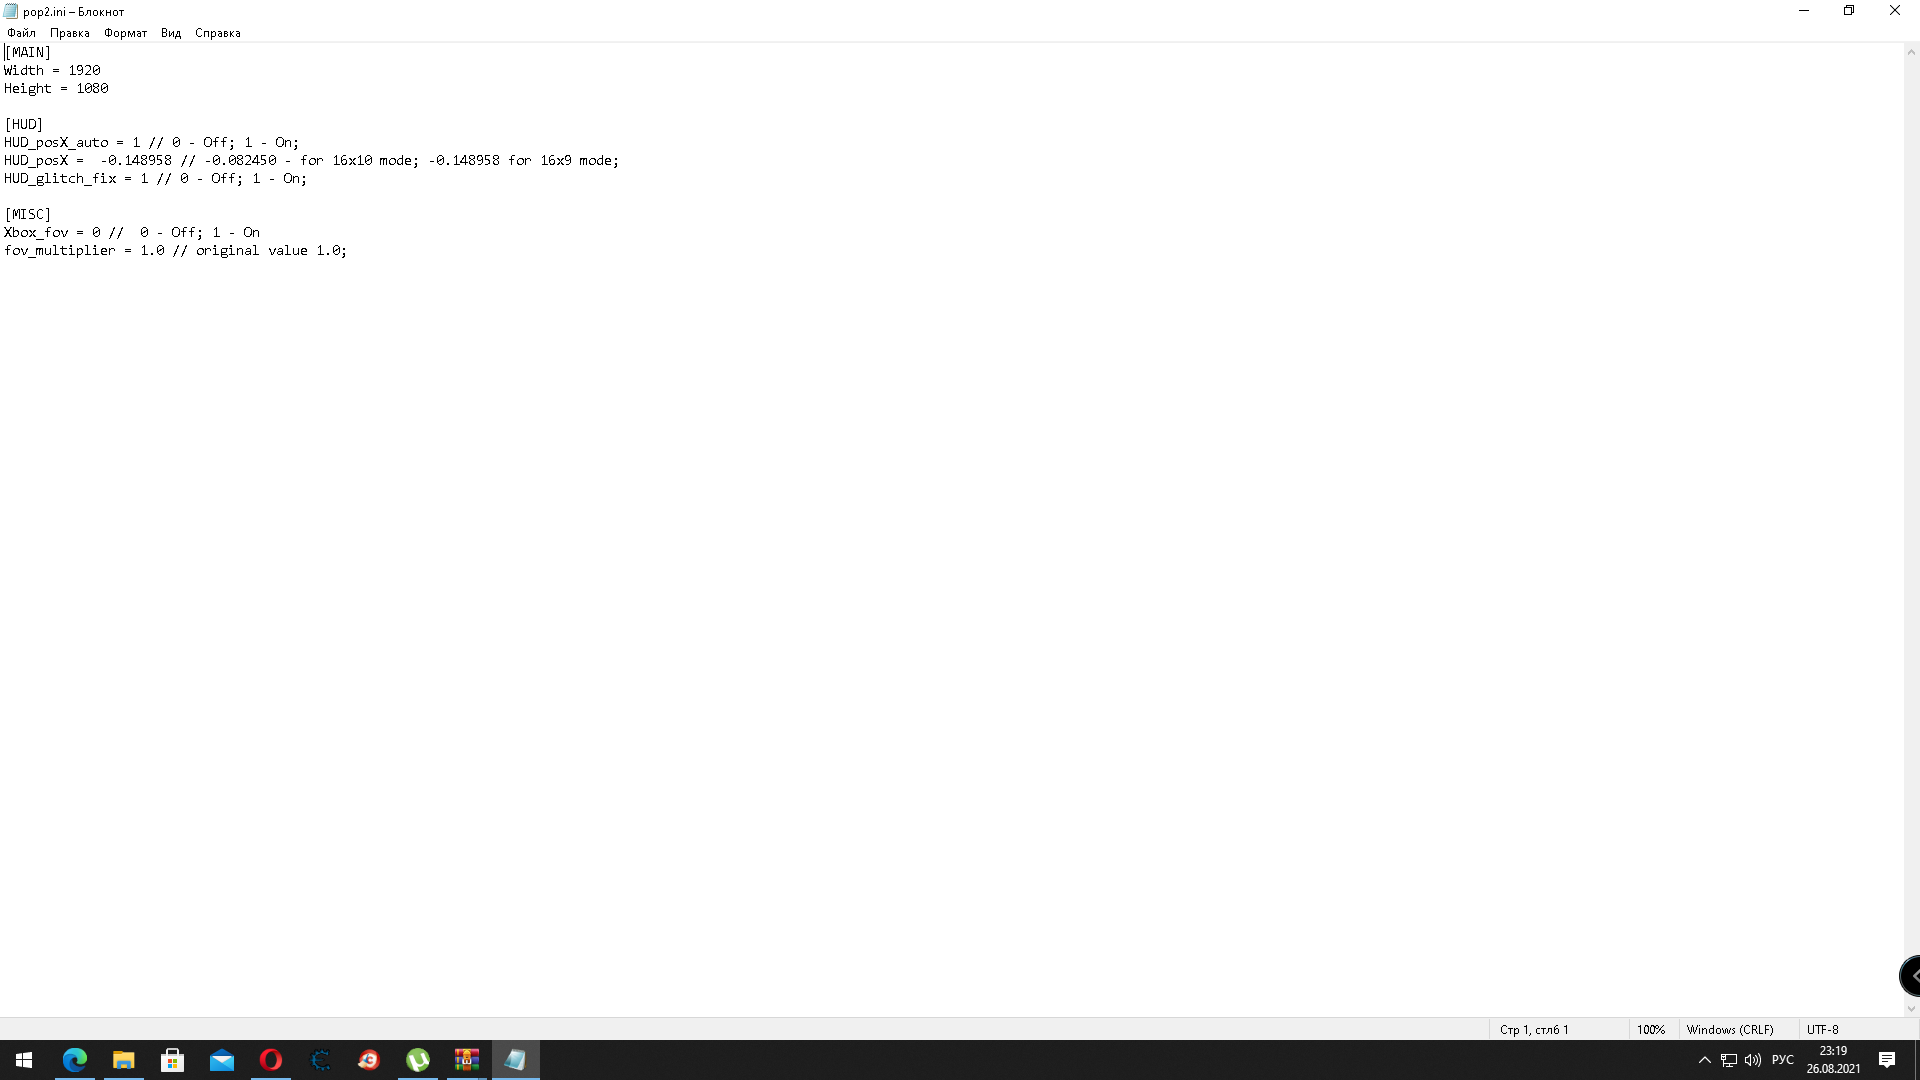The height and width of the screenshot is (1080, 1920).
Task: Expand hidden system tray icons
Action: (1705, 1060)
